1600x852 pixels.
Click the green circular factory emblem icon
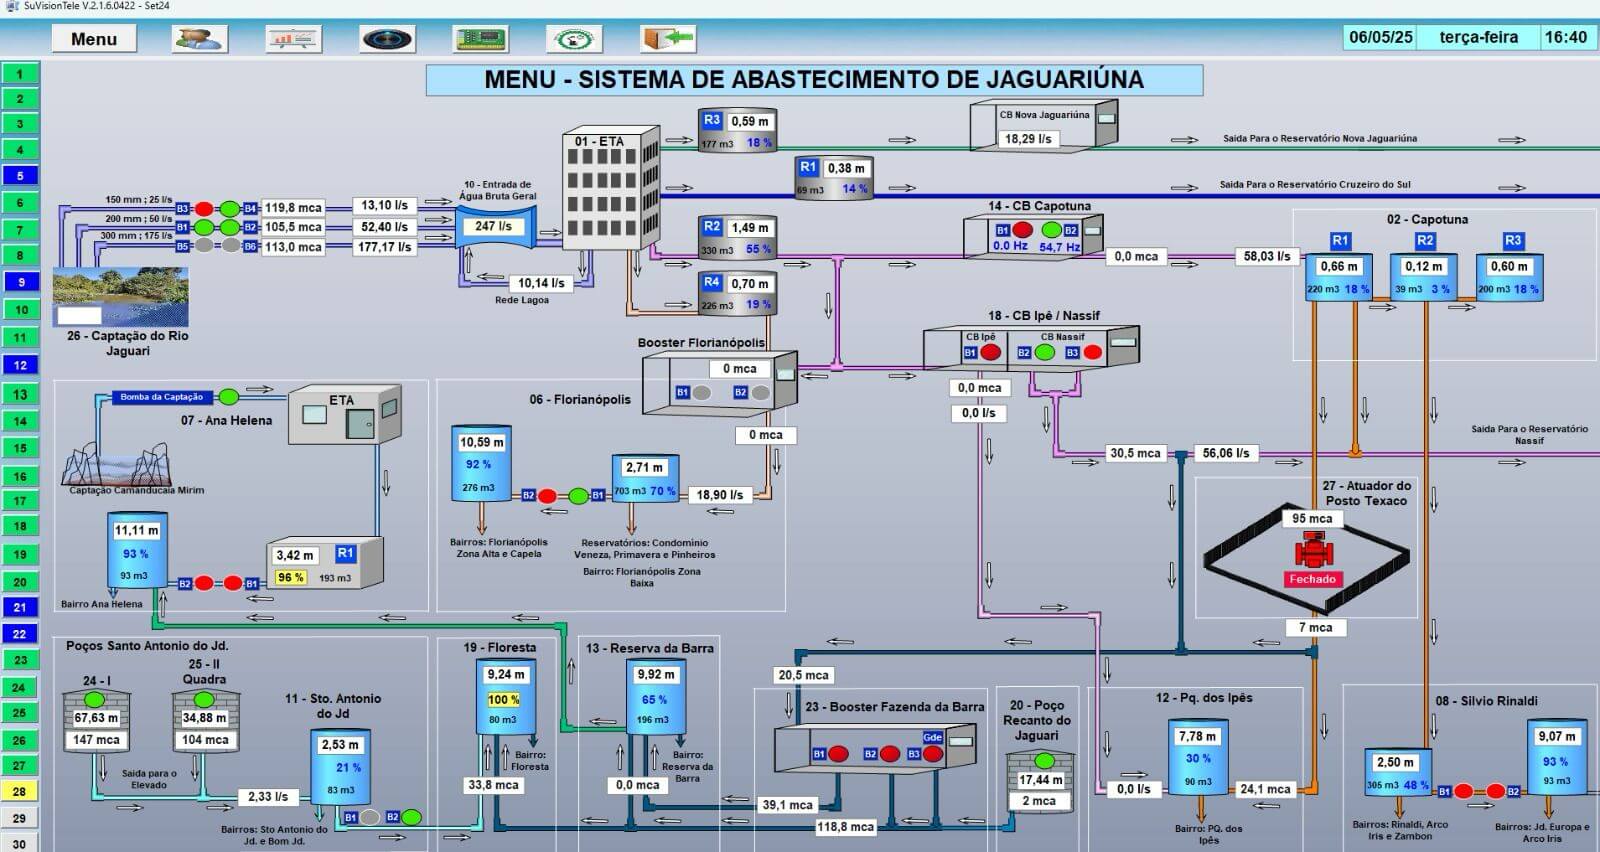click(x=574, y=39)
